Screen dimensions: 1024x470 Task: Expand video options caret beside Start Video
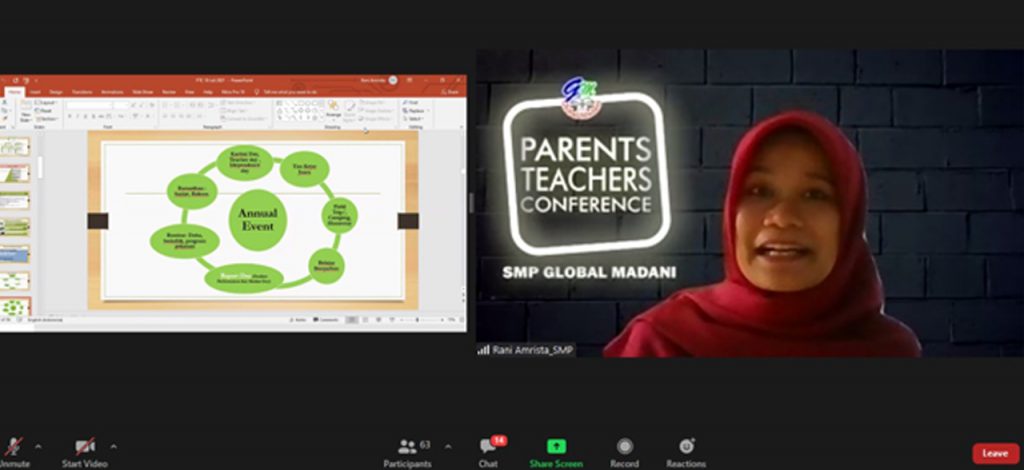(x=114, y=447)
